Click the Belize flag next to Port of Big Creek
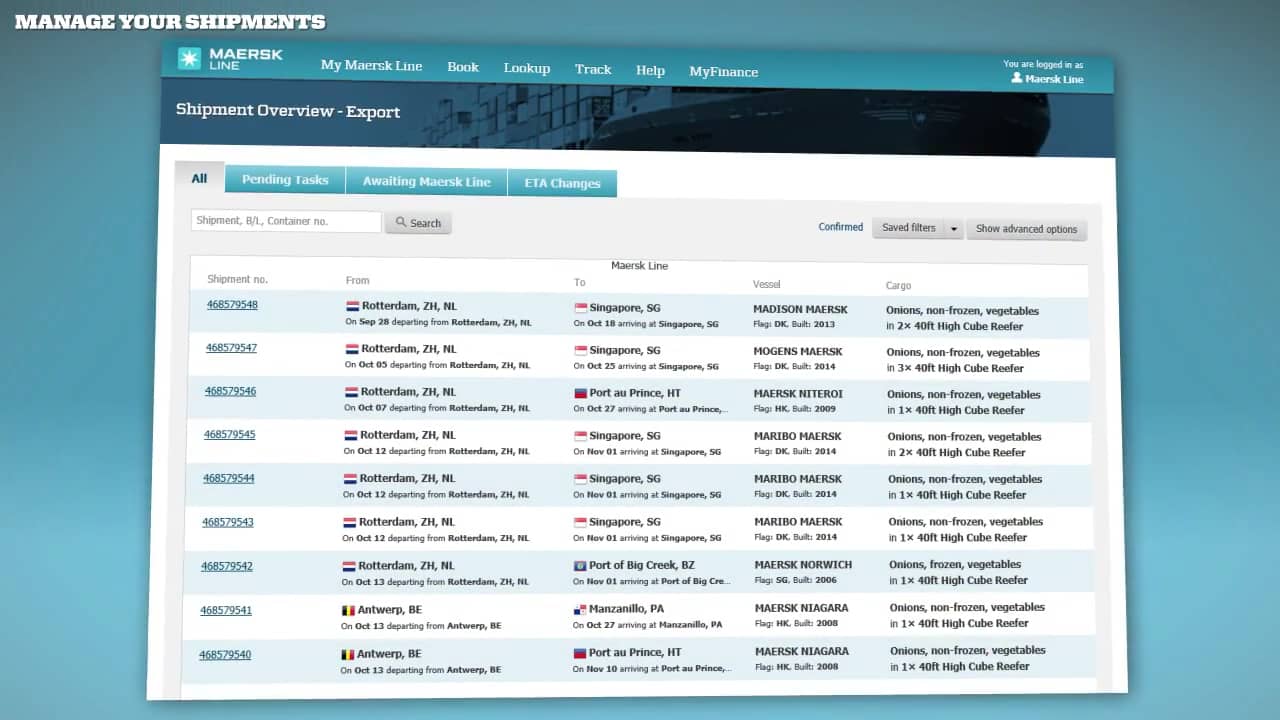Screen dimensions: 1280x720 coord(579,565)
